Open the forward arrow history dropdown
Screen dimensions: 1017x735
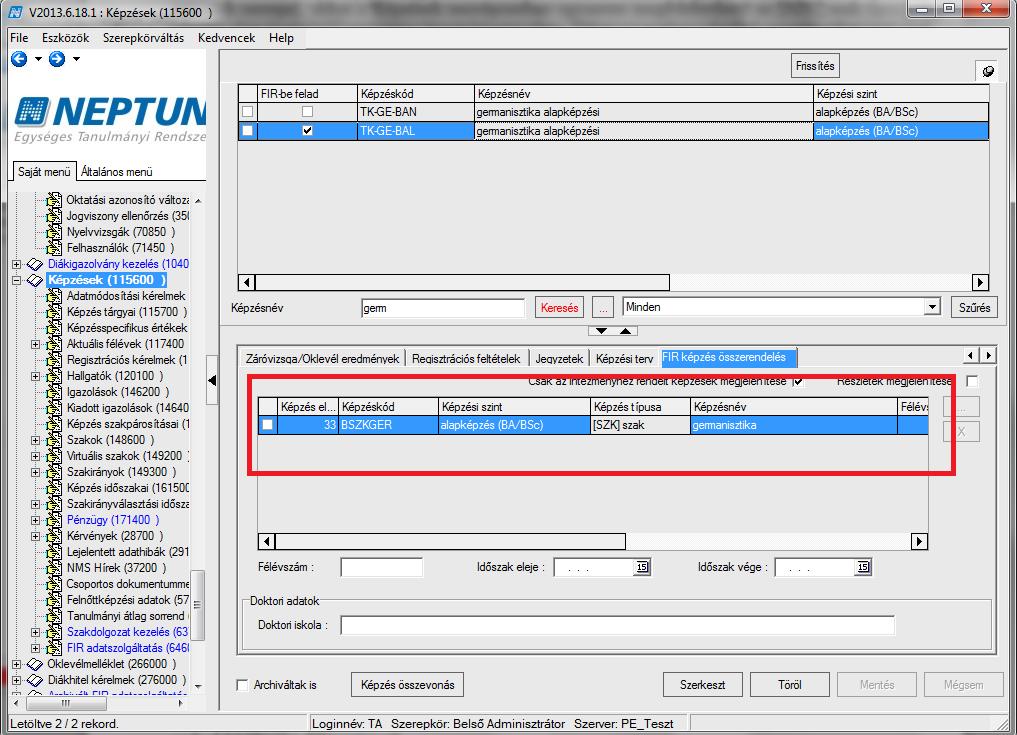[x=77, y=59]
